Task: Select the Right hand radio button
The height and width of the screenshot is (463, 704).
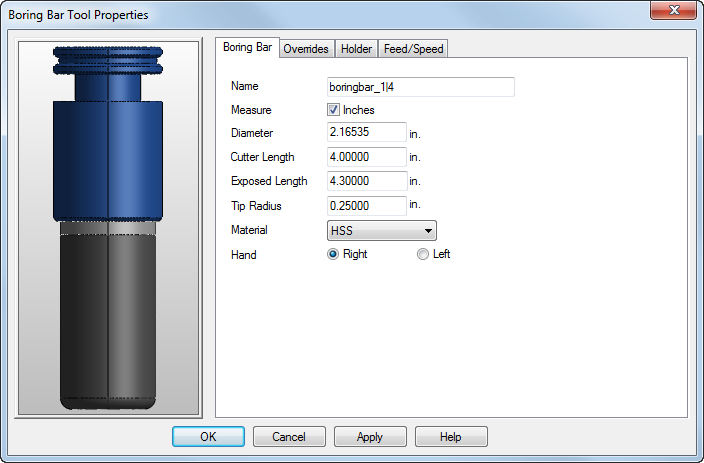Action: click(x=333, y=254)
